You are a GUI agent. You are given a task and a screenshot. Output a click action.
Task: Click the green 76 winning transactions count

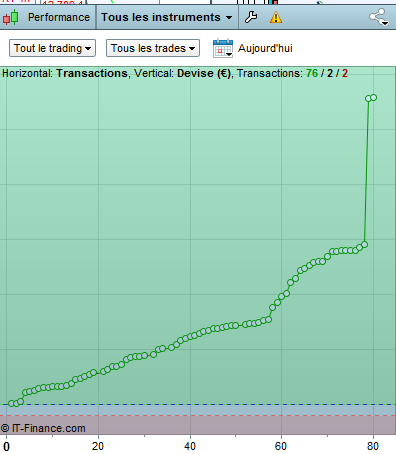coord(312,73)
